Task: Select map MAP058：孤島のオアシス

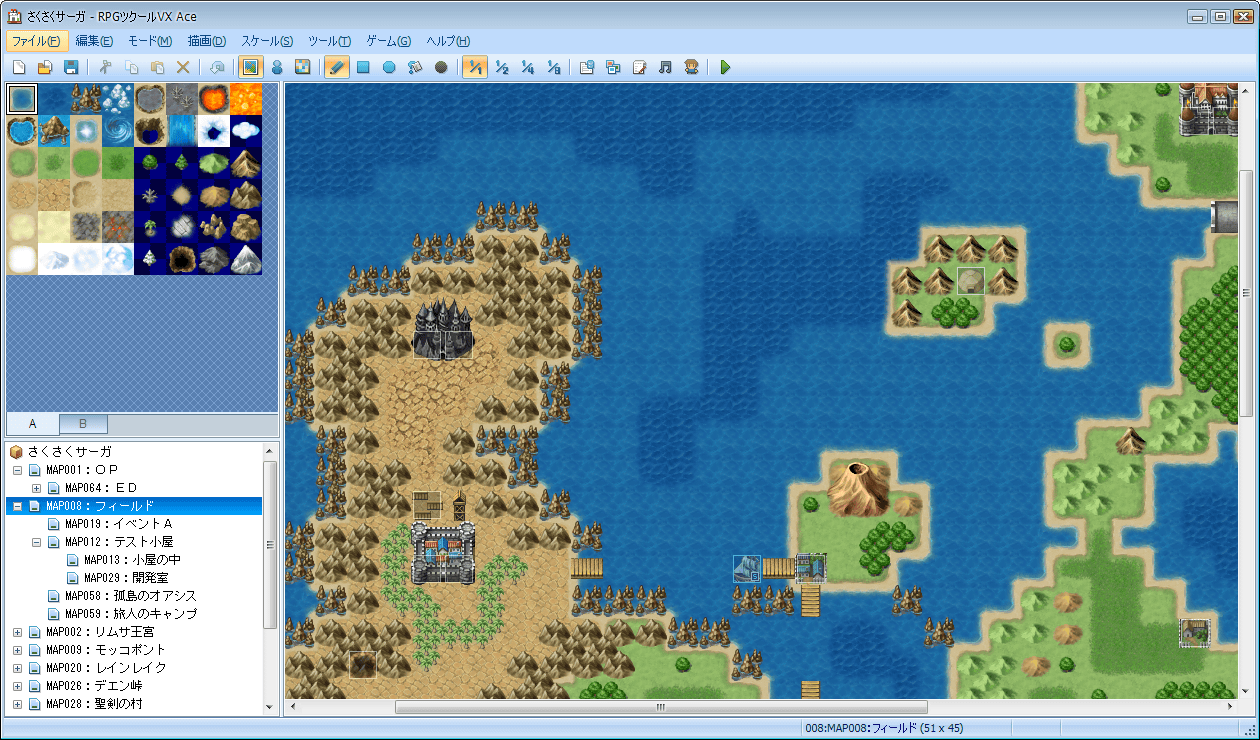Action: [131, 596]
